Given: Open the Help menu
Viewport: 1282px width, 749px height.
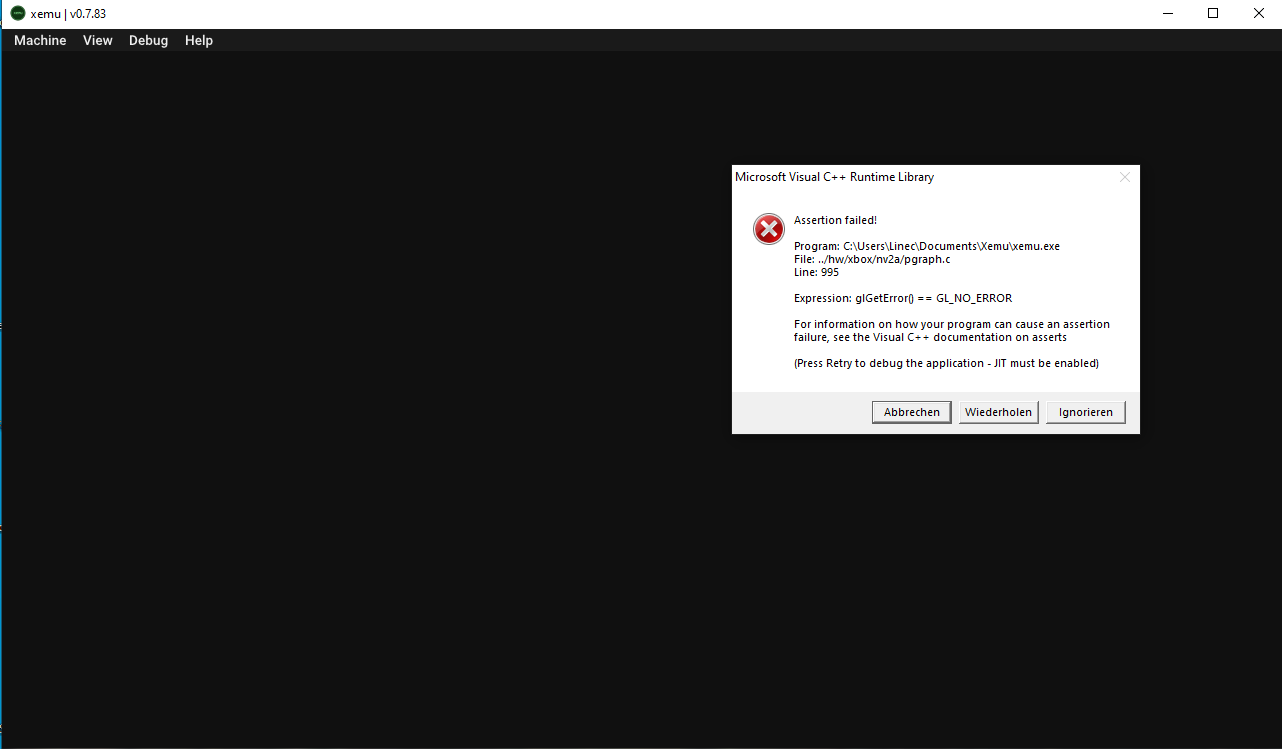Looking at the screenshot, I should 198,40.
